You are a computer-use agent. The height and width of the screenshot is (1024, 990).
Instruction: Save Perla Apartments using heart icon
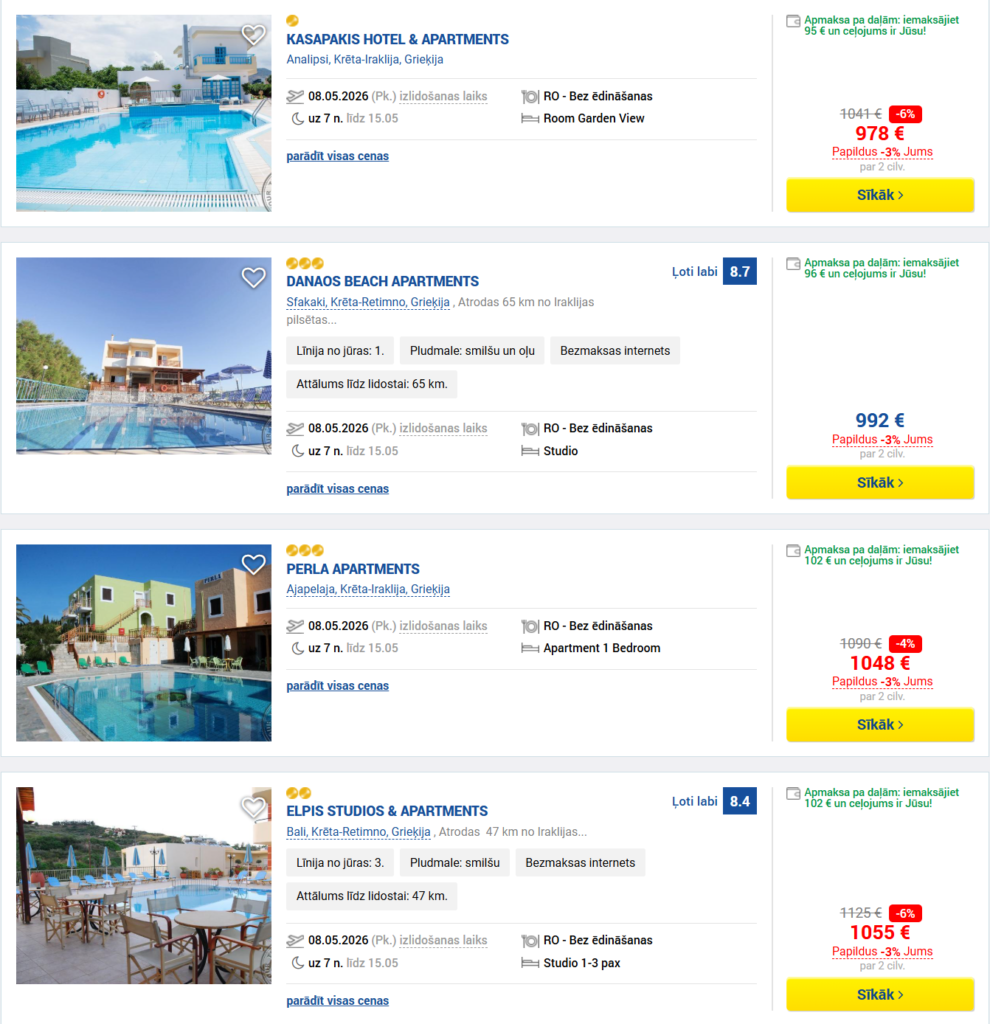[x=253, y=565]
